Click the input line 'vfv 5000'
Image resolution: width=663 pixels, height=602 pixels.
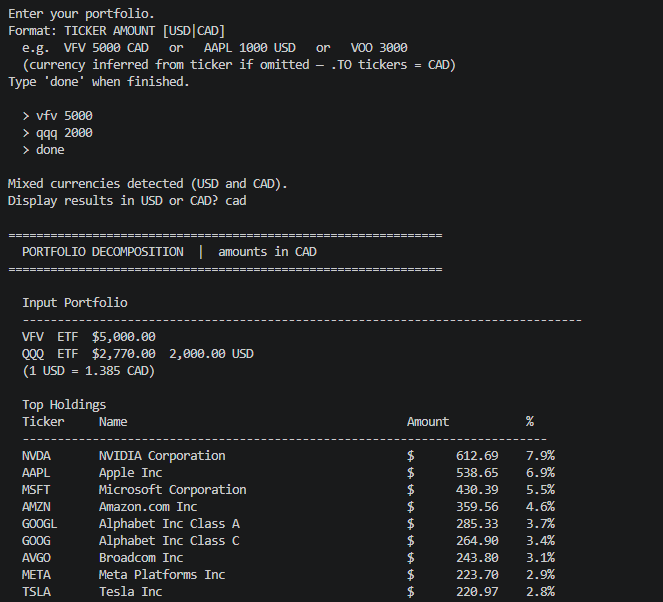[64, 116]
